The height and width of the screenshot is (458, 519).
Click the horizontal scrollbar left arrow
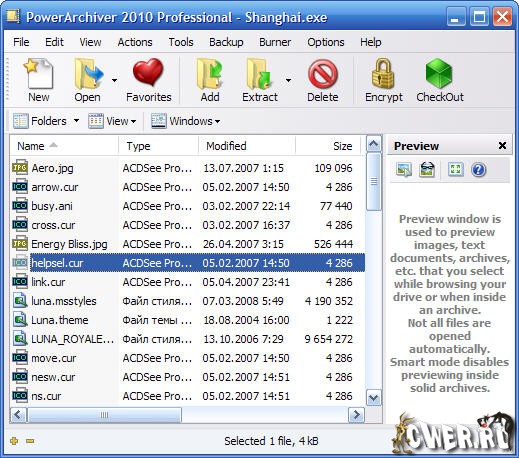coord(17,415)
